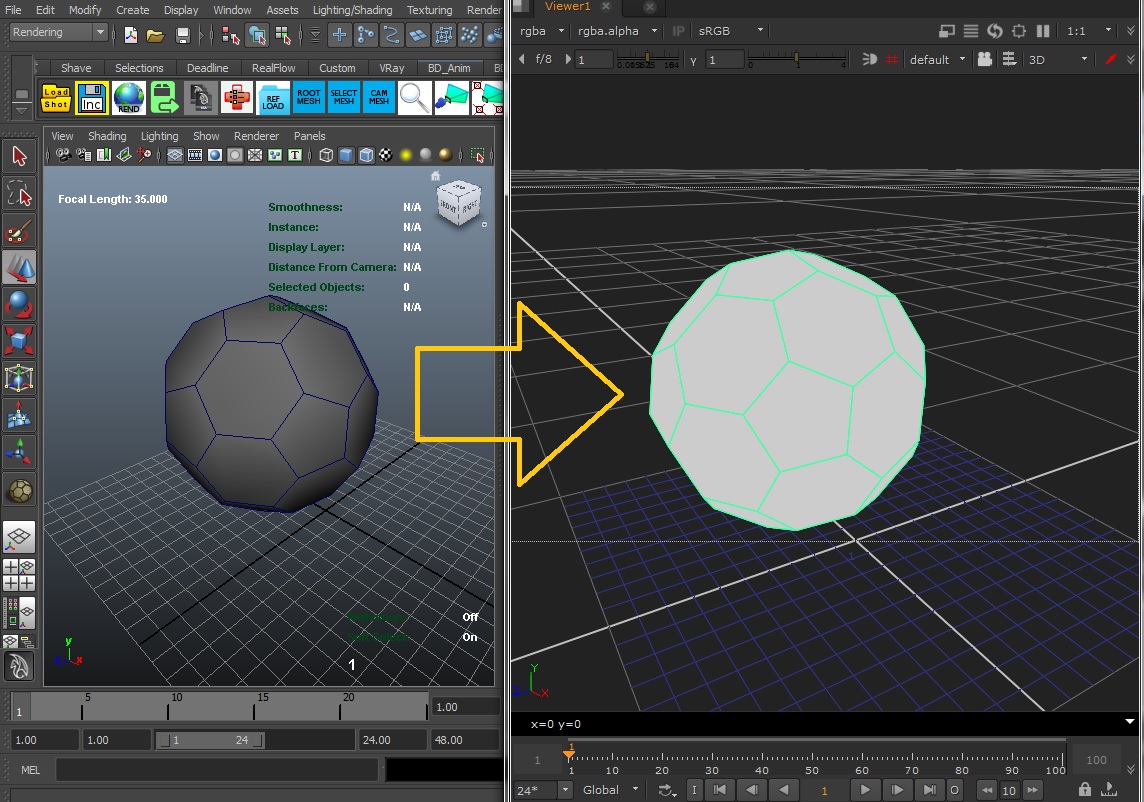The width and height of the screenshot is (1144, 802).
Task: Click the In point I button
Action: pyautogui.click(x=695, y=790)
